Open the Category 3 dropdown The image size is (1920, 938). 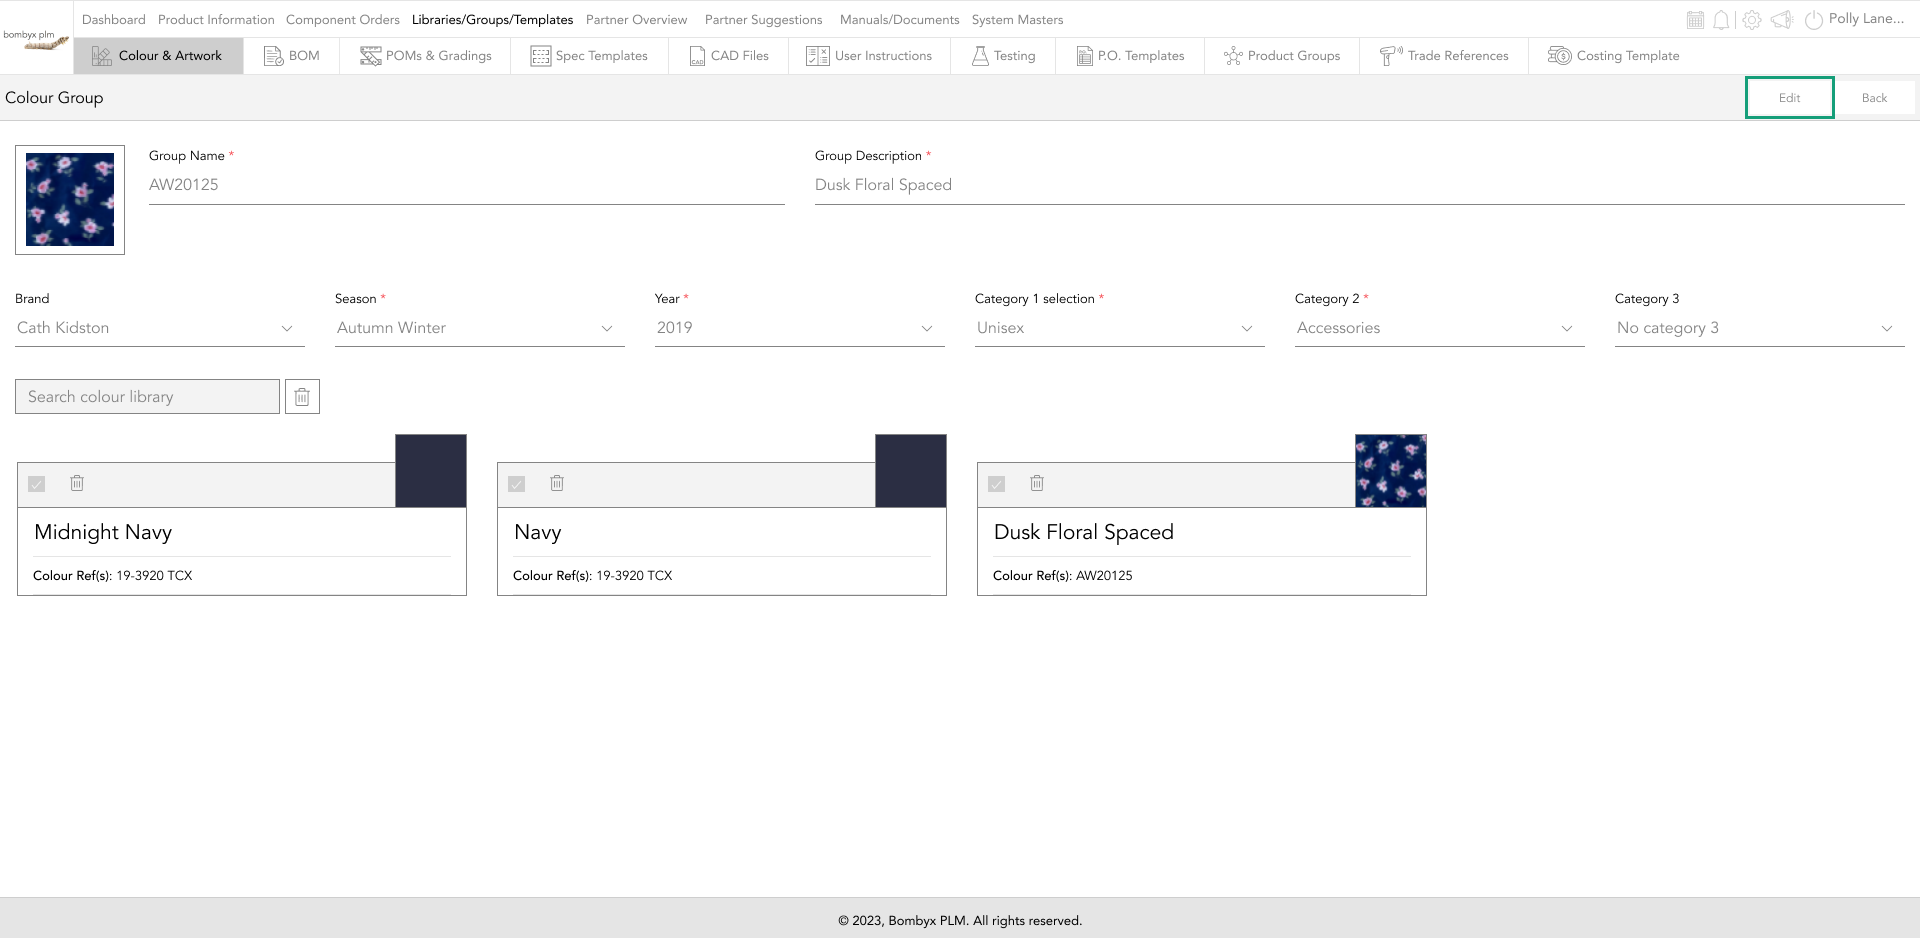click(x=1760, y=328)
